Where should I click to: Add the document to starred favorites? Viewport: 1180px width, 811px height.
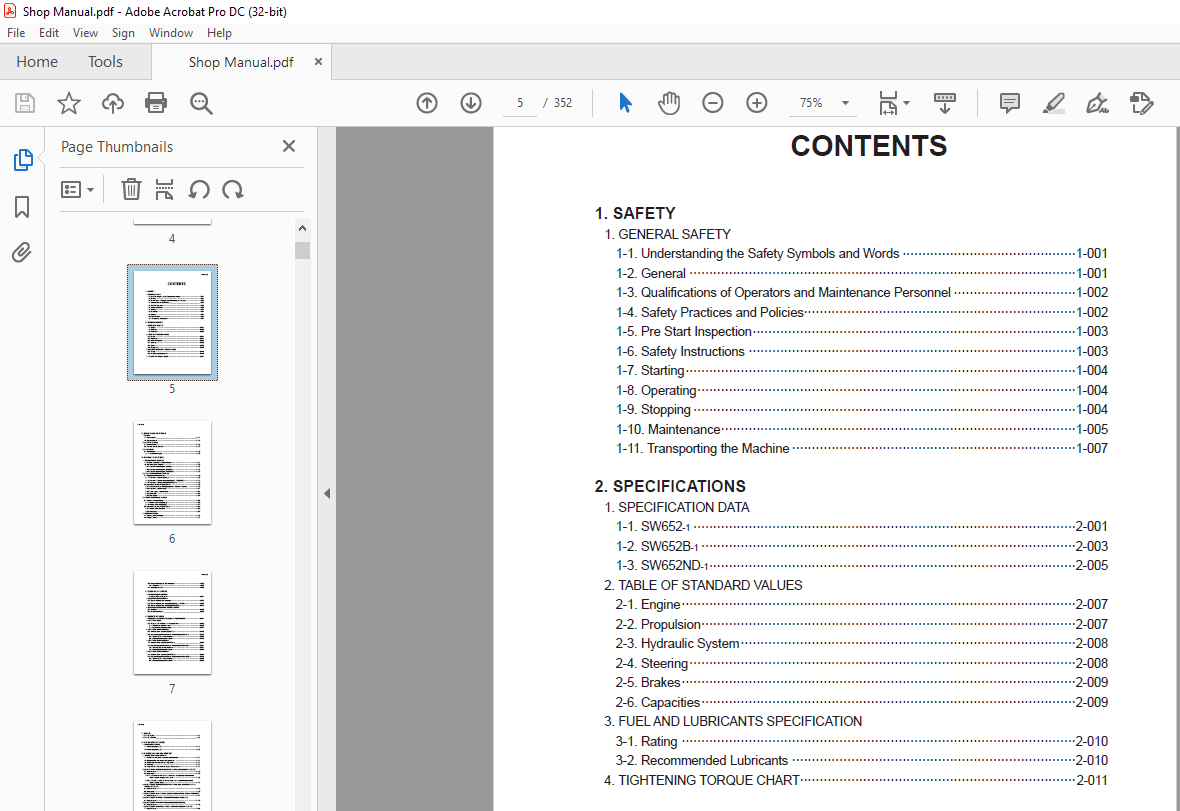[68, 103]
